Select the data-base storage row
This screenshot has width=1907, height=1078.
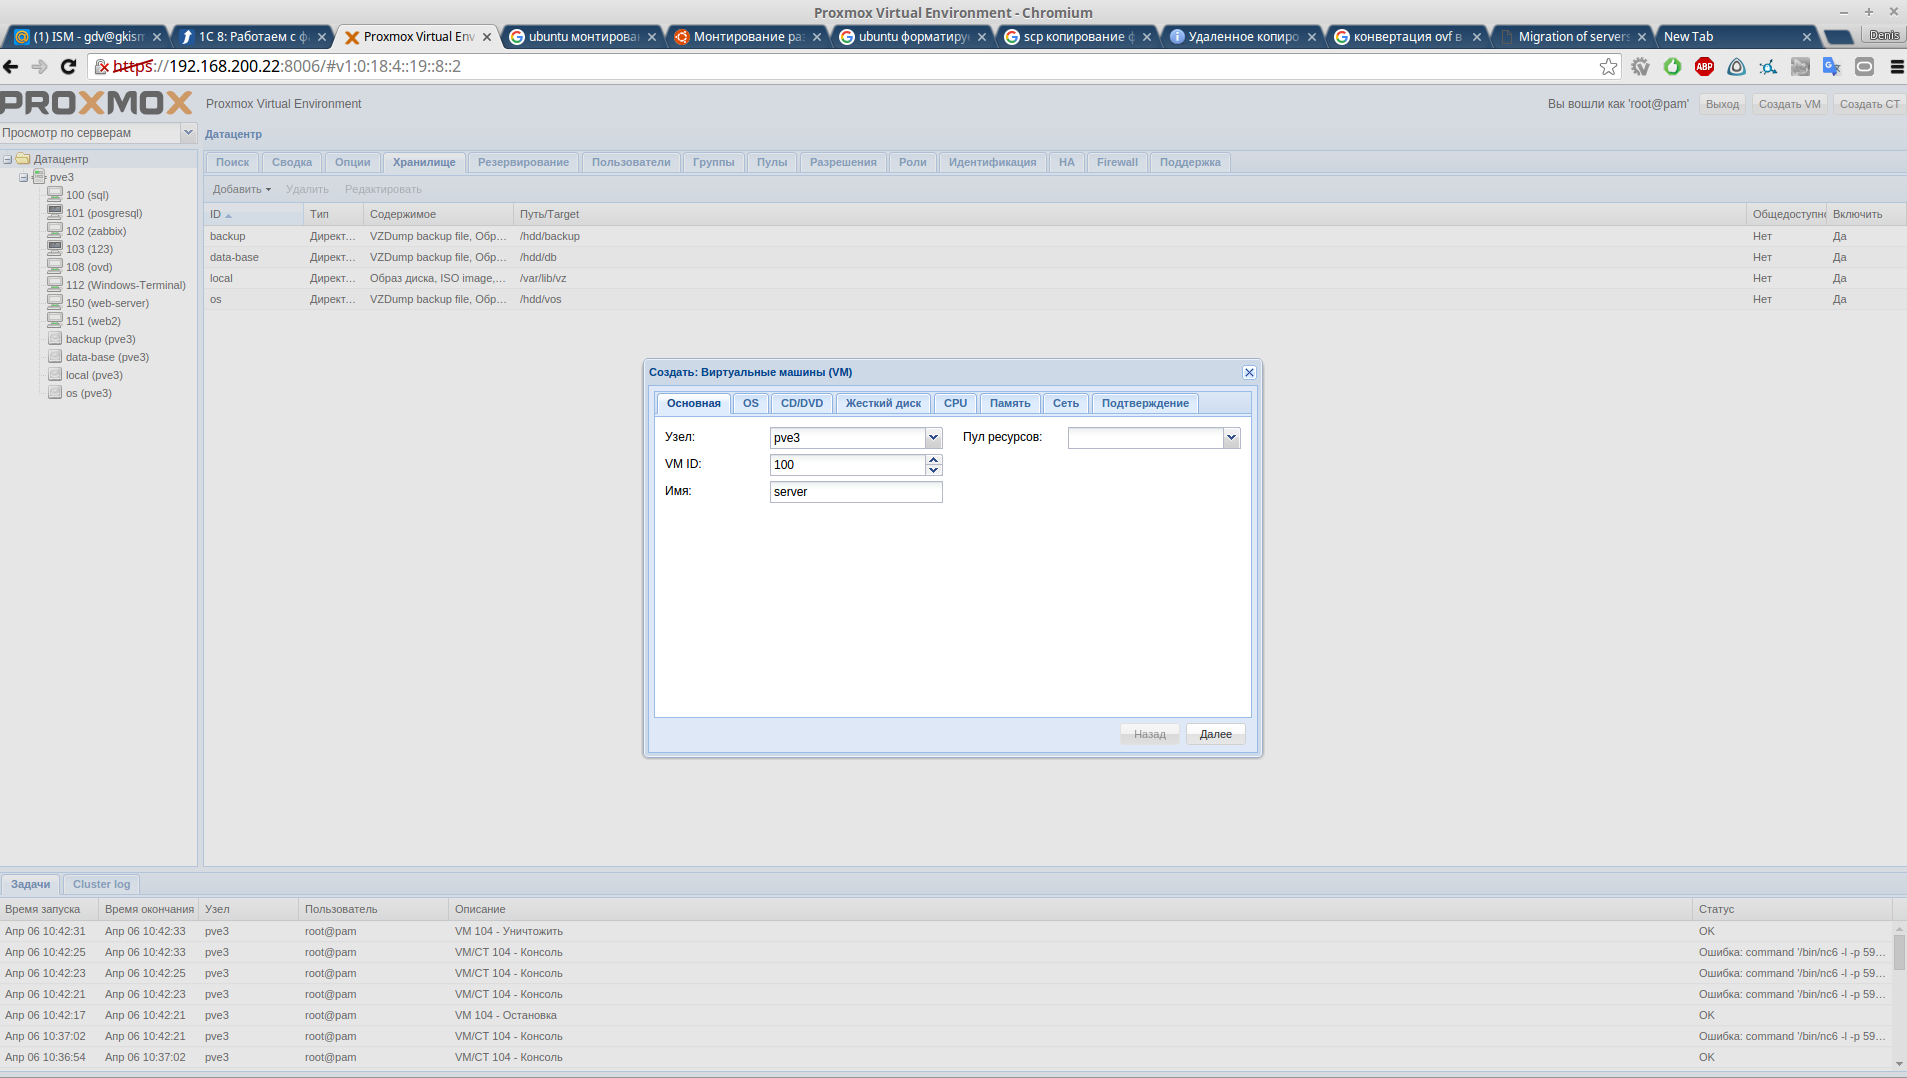pyautogui.click(x=1055, y=257)
